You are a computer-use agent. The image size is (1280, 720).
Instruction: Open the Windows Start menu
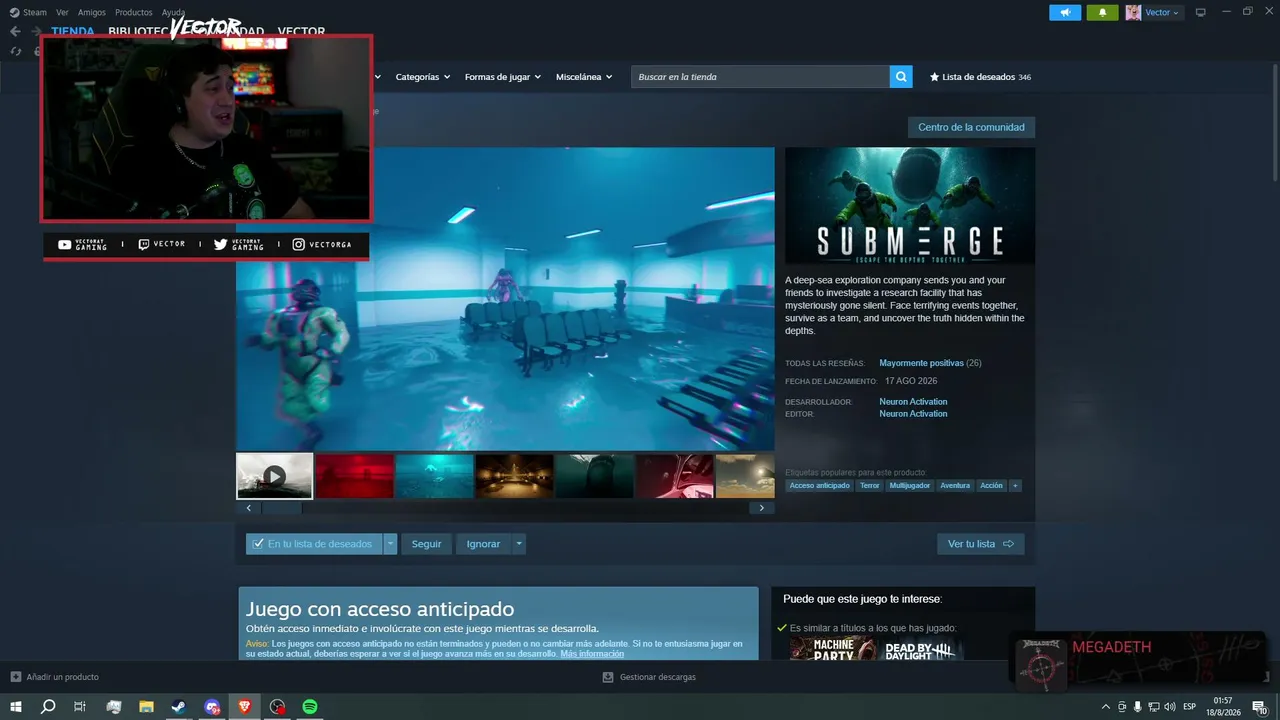point(16,707)
